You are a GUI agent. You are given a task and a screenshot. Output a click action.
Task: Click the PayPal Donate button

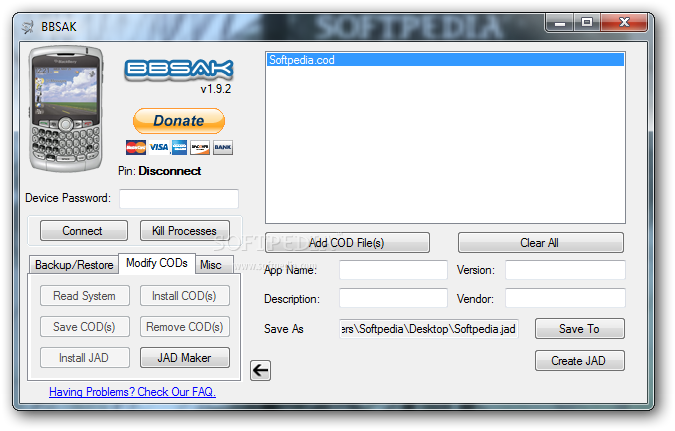(x=179, y=121)
